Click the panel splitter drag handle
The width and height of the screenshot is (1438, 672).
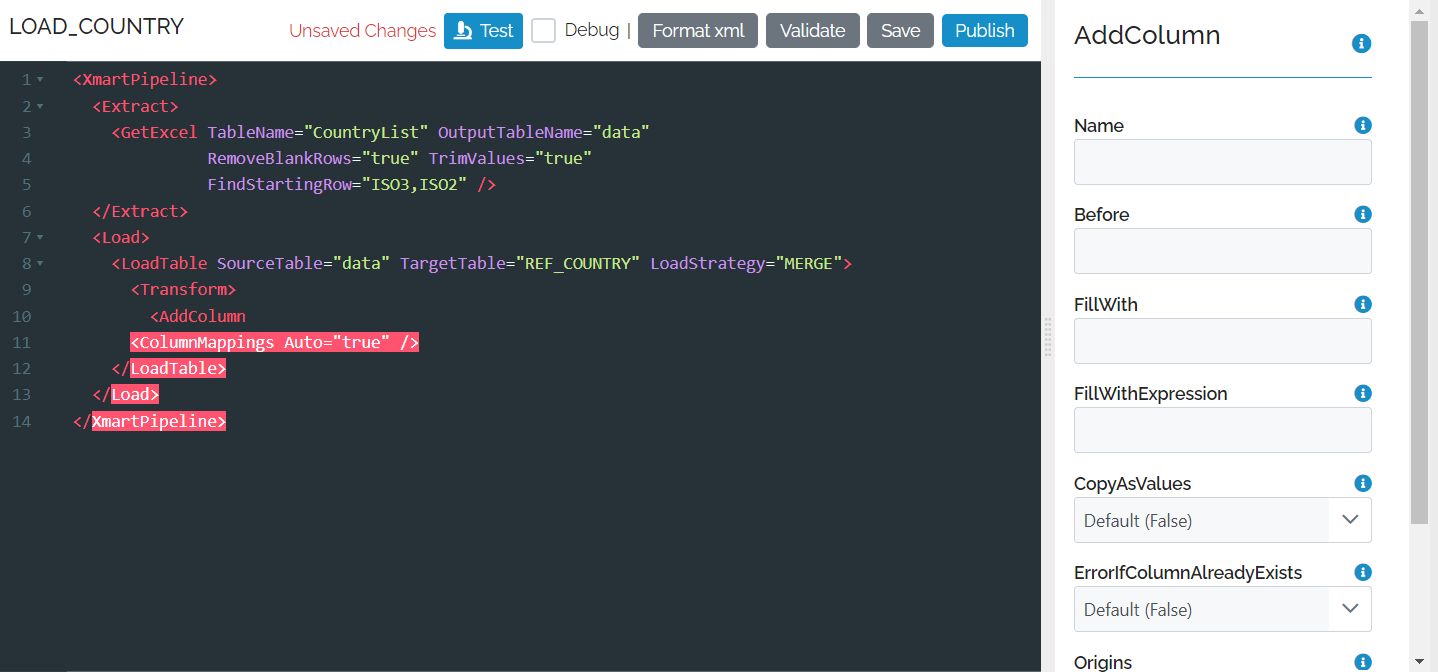pos(1048,337)
